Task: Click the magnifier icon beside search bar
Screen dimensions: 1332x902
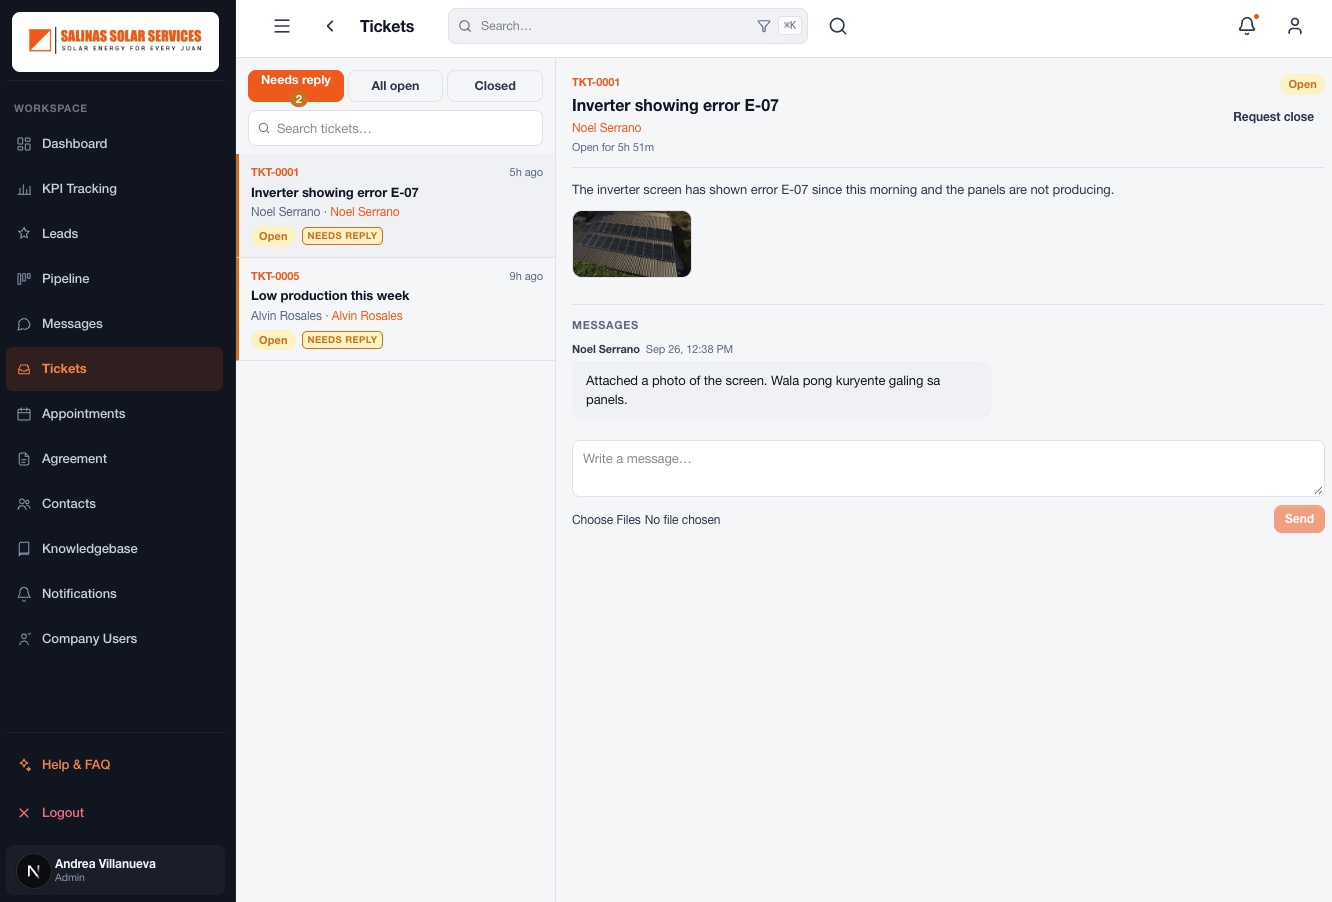Action: point(838,26)
